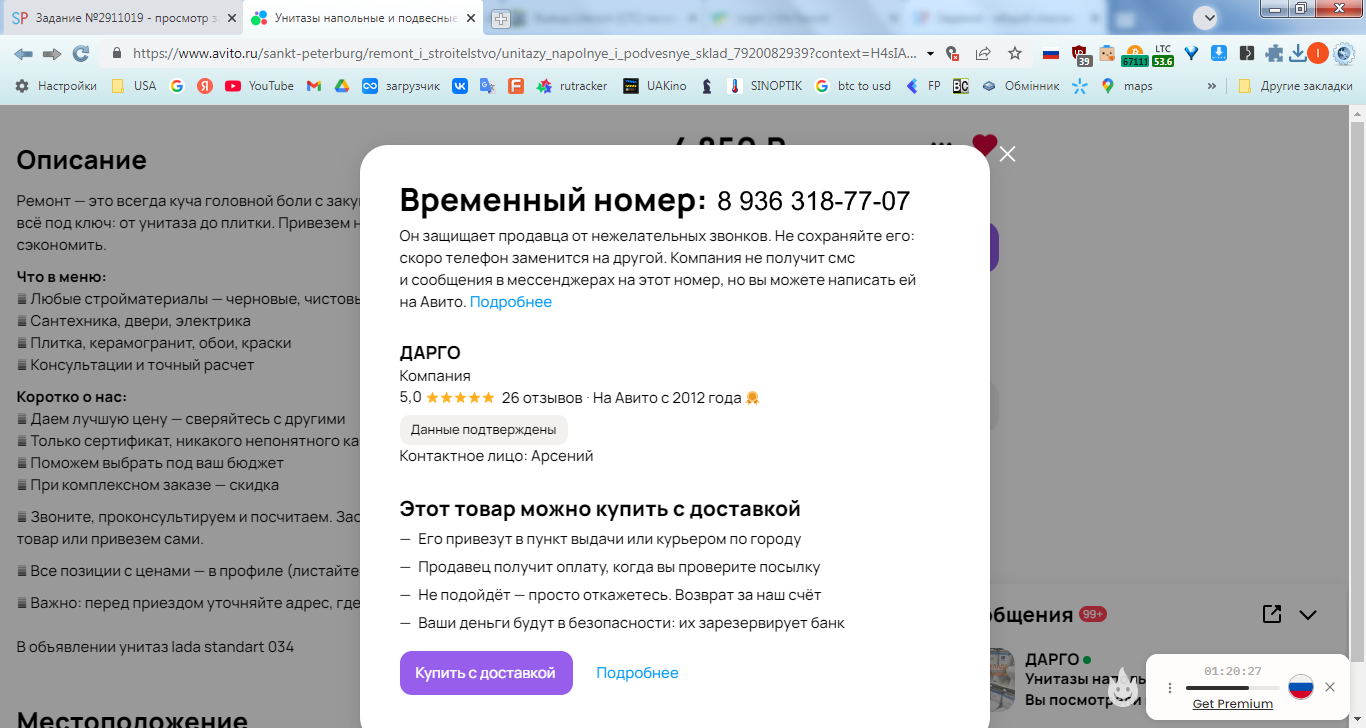Viewport: 1366px width, 728px height.
Task: Open the tab search dropdown button
Action: 1209,16
